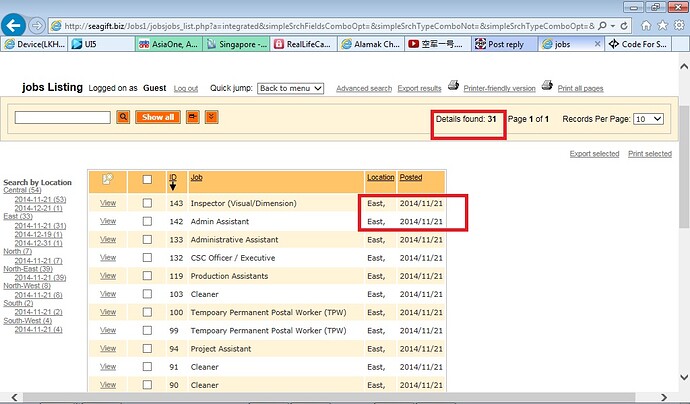Click the address bar search magnifier icon

pyautogui.click(x=602, y=26)
